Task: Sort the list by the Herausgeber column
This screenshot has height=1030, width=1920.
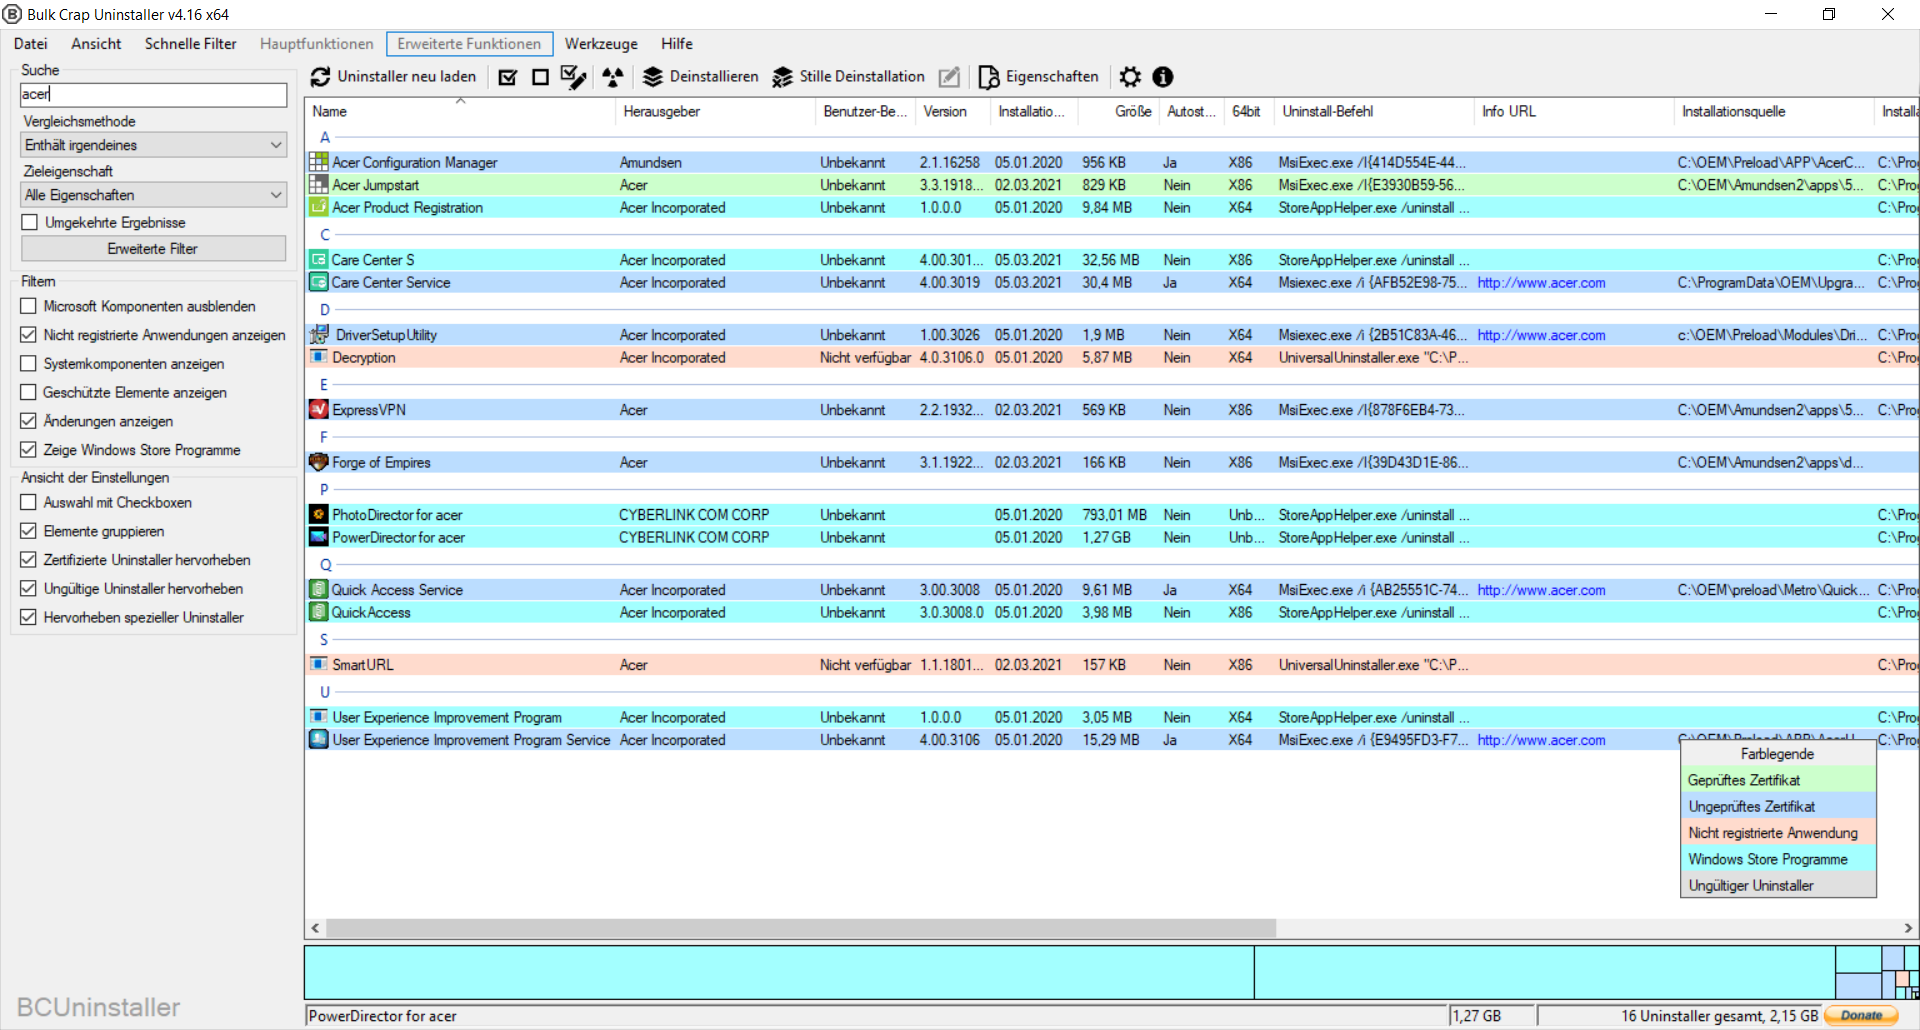Action: point(715,112)
